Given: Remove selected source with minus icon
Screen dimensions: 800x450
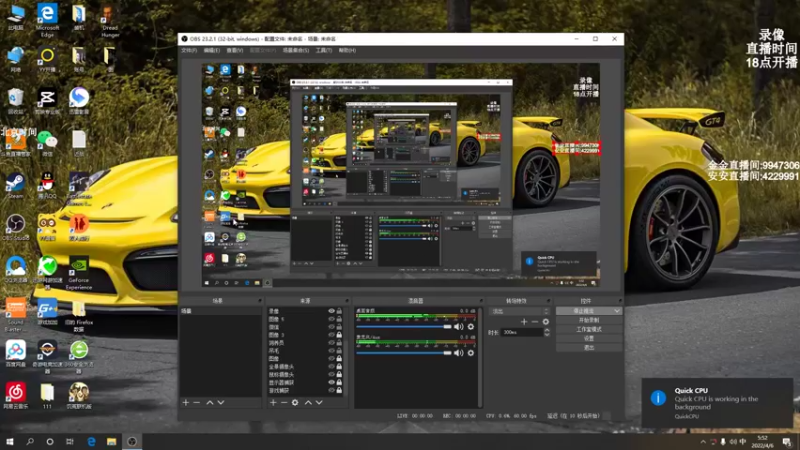Looking at the screenshot, I should point(283,402).
